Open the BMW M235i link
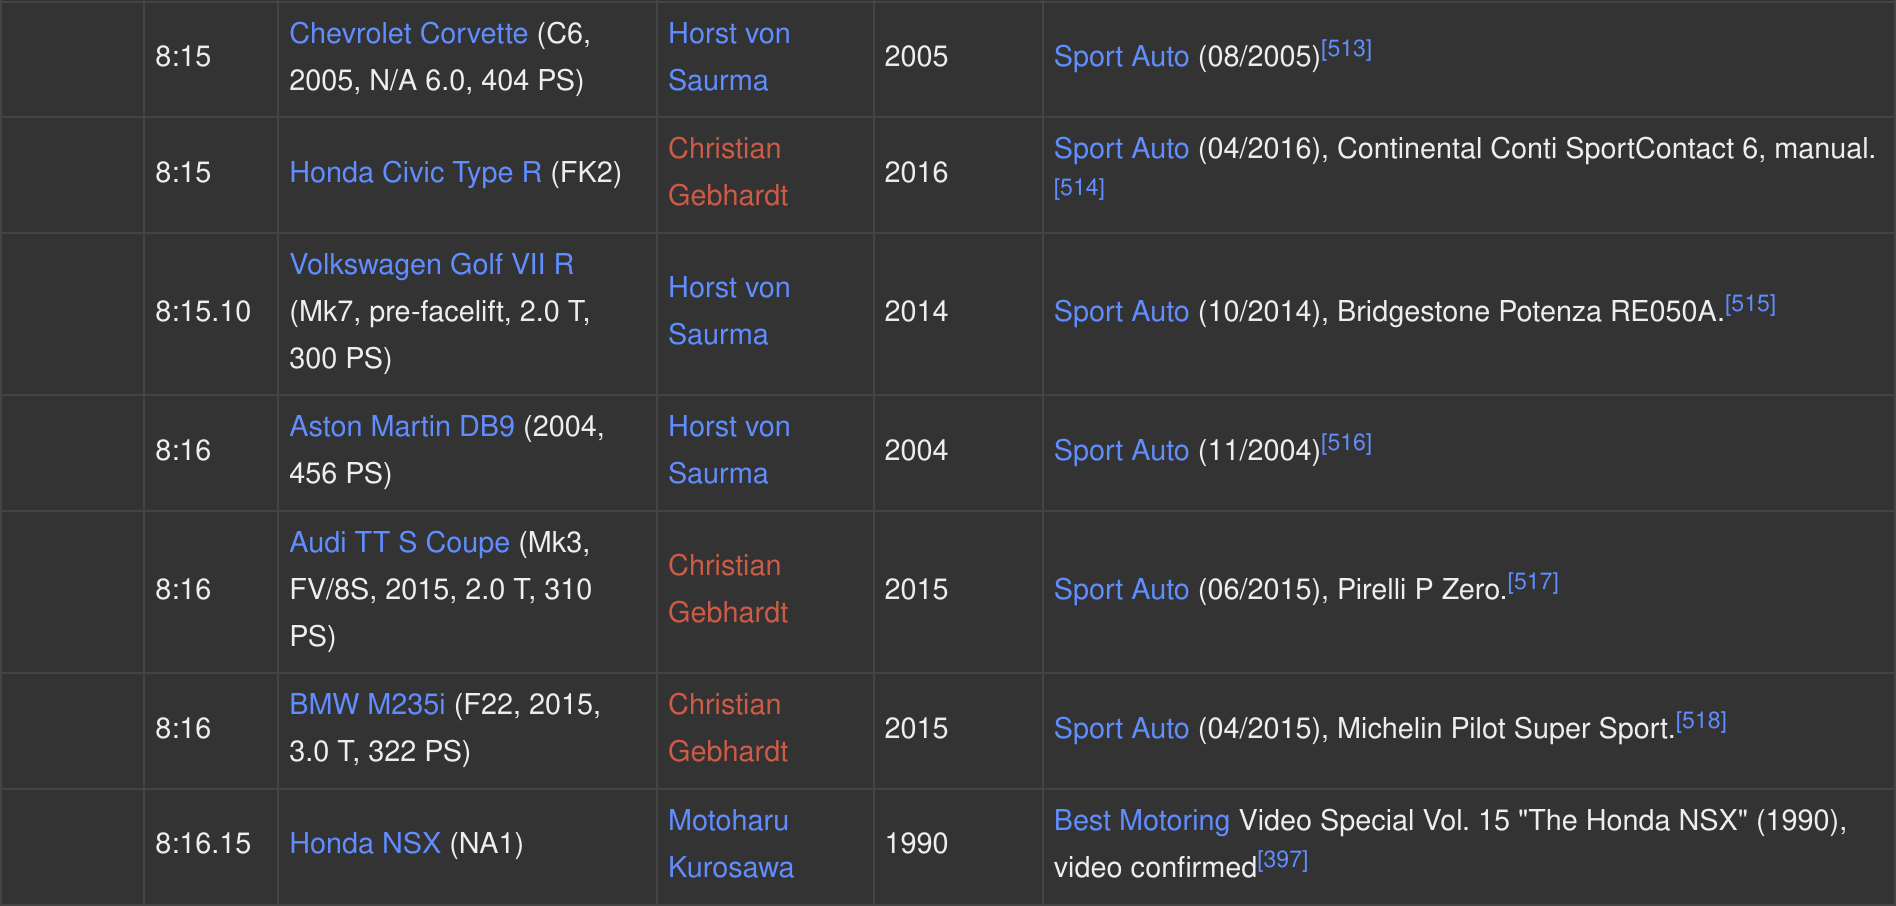The width and height of the screenshot is (1896, 906). (367, 704)
